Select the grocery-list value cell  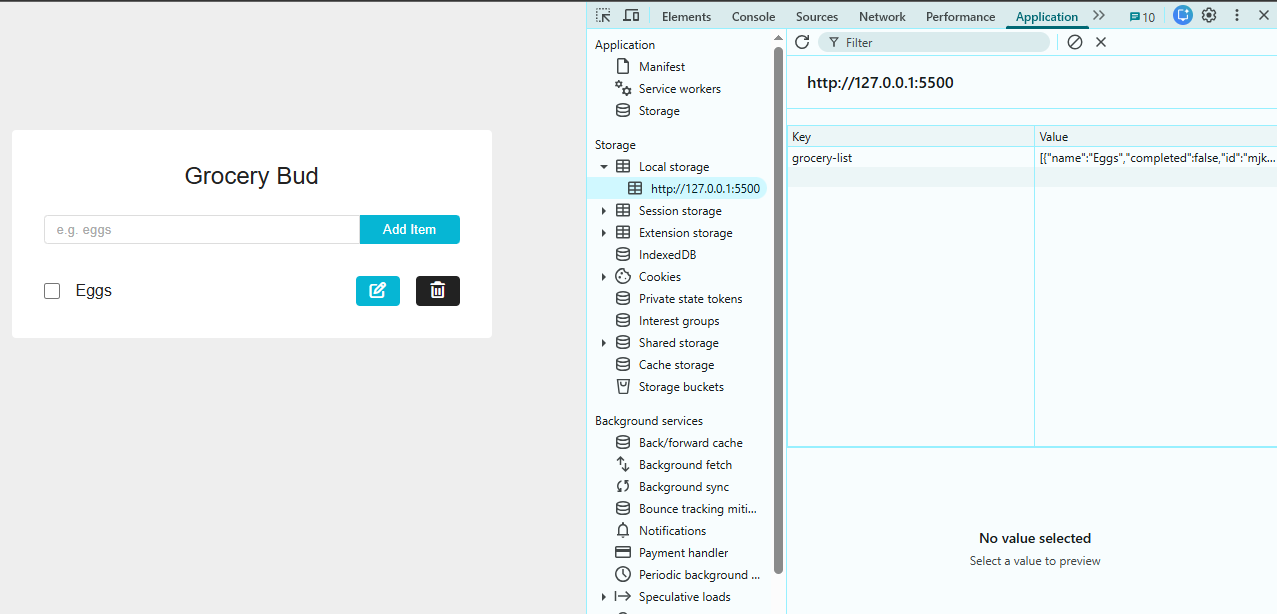1156,158
